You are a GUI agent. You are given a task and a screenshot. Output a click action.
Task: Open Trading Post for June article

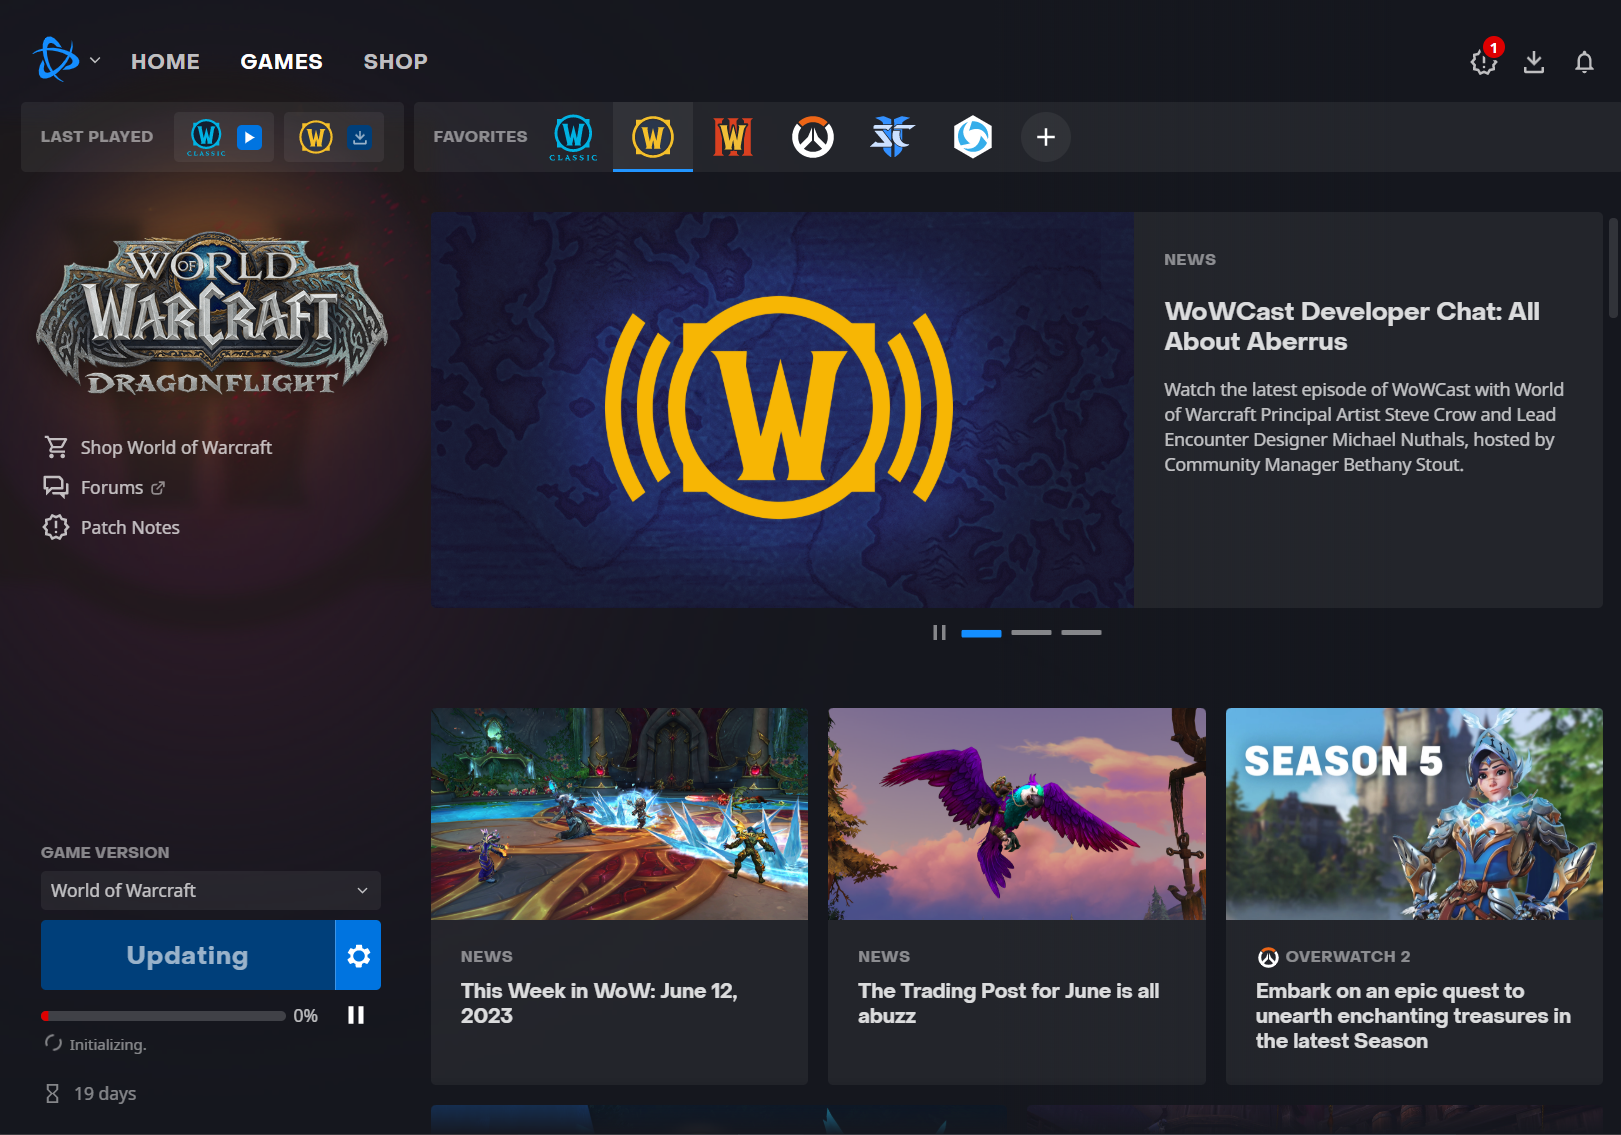[1008, 1003]
